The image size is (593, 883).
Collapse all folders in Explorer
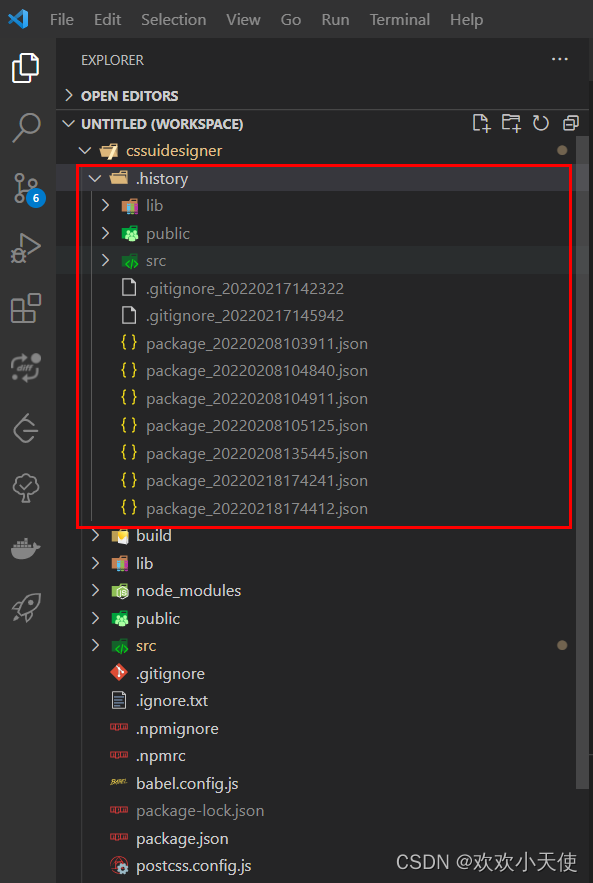(570, 123)
